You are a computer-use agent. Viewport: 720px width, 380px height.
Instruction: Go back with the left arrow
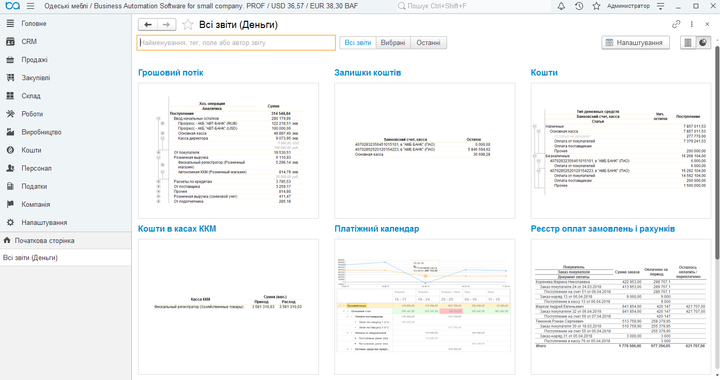click(148, 25)
